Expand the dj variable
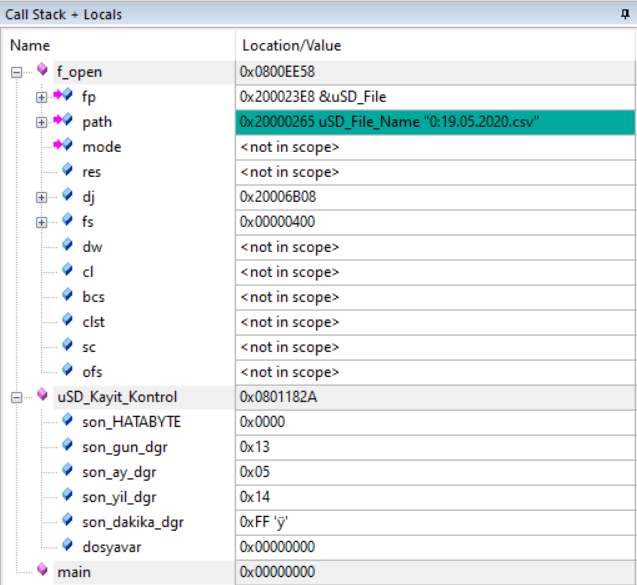Image resolution: width=637 pixels, height=585 pixels. coord(41,197)
